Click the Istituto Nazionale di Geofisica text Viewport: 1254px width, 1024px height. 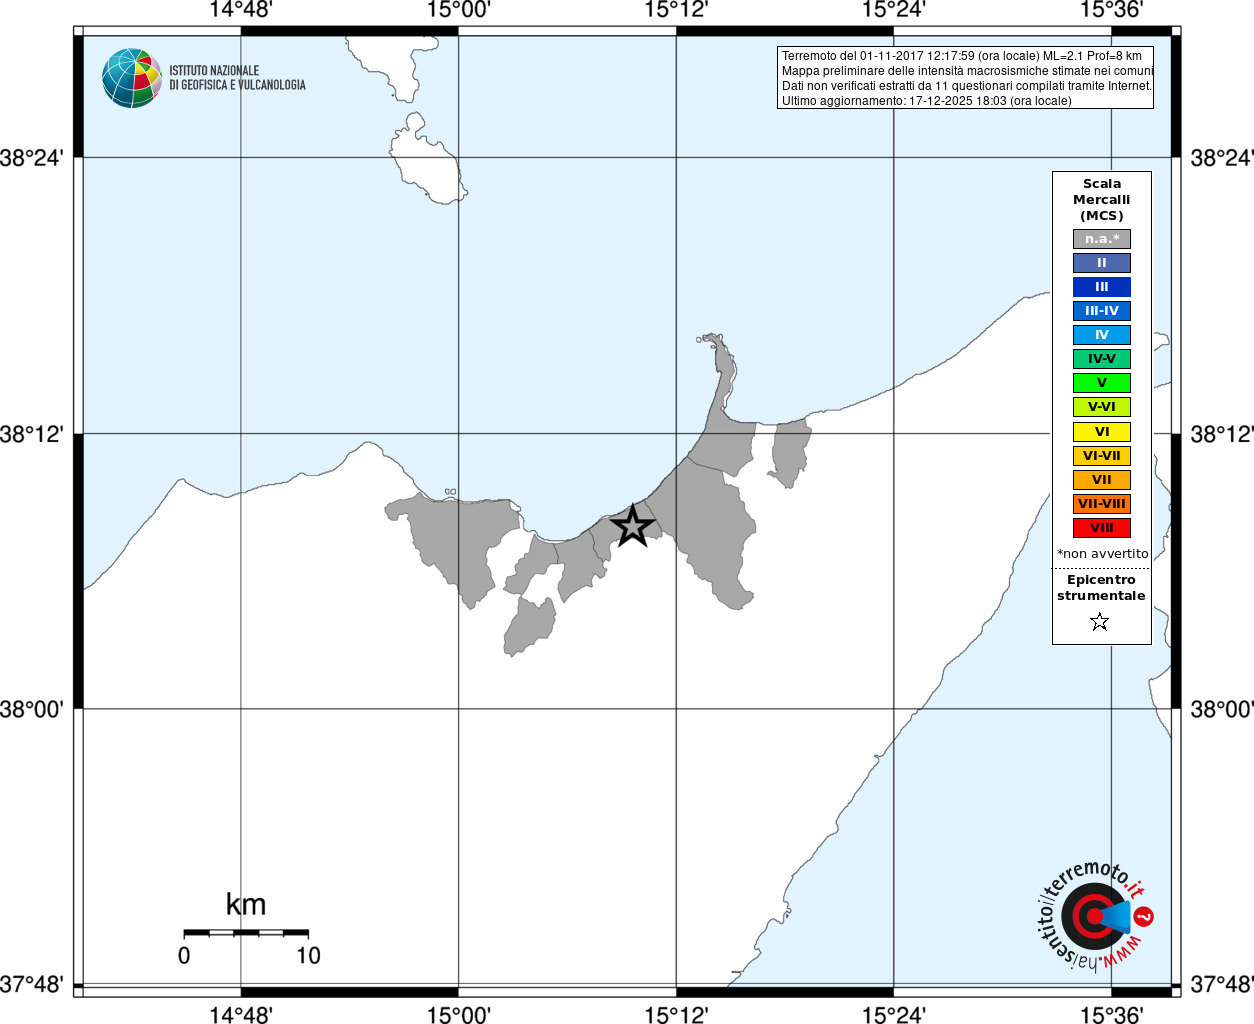coord(237,78)
